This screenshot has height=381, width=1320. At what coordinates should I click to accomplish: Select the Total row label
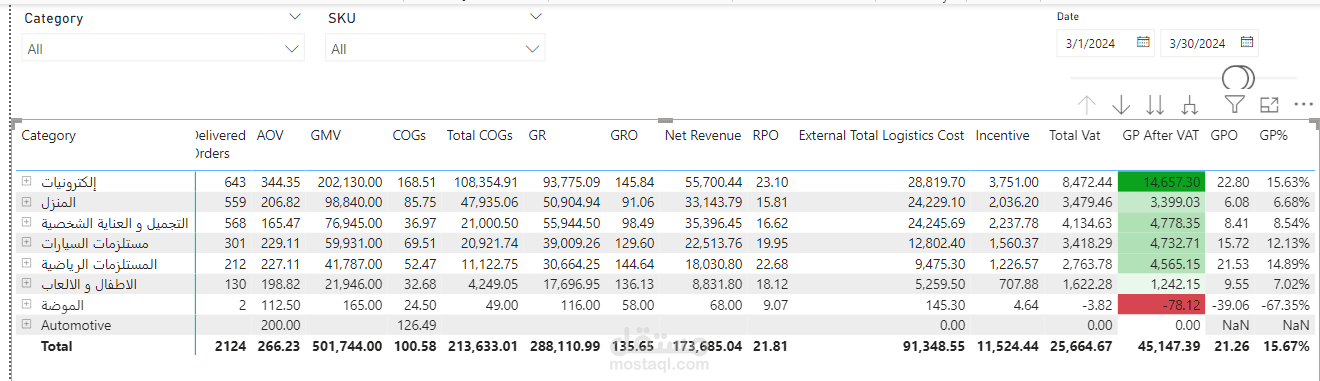pos(56,346)
